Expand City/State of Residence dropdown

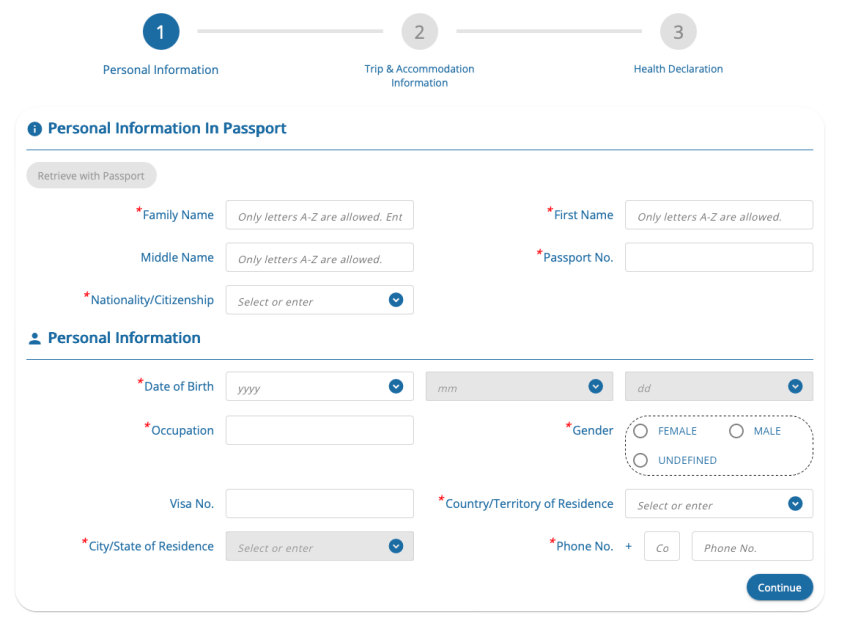[320, 546]
